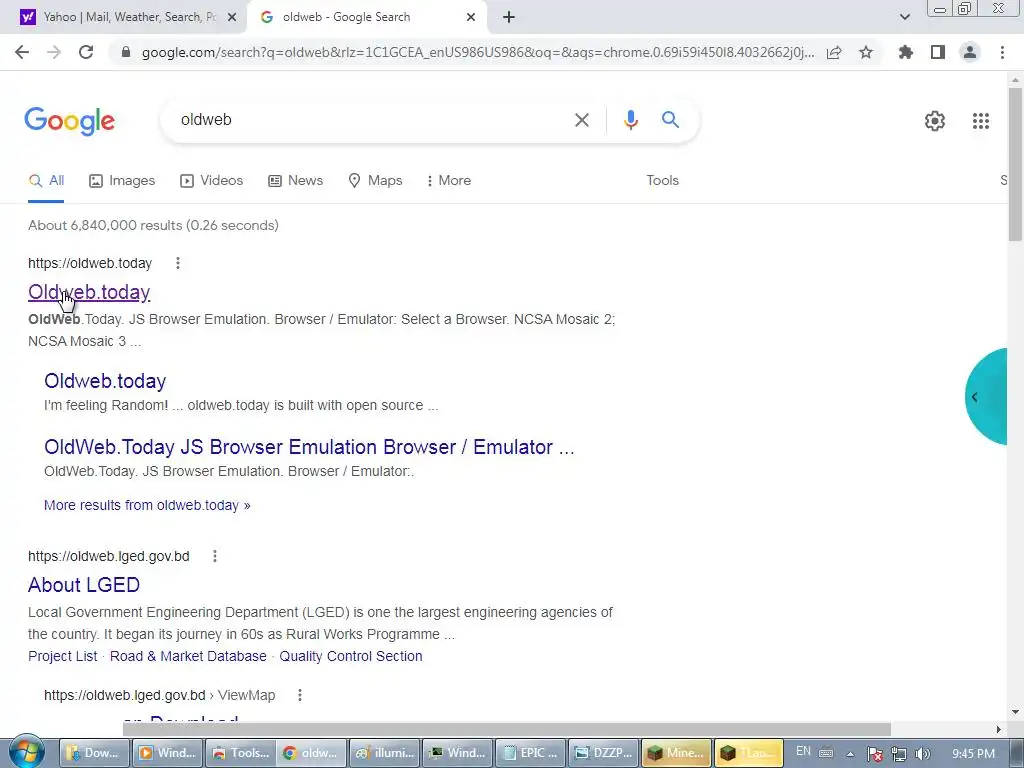Screen dimensions: 1024x768
Task: Open Quality Control Section sitelink
Action: (351, 656)
